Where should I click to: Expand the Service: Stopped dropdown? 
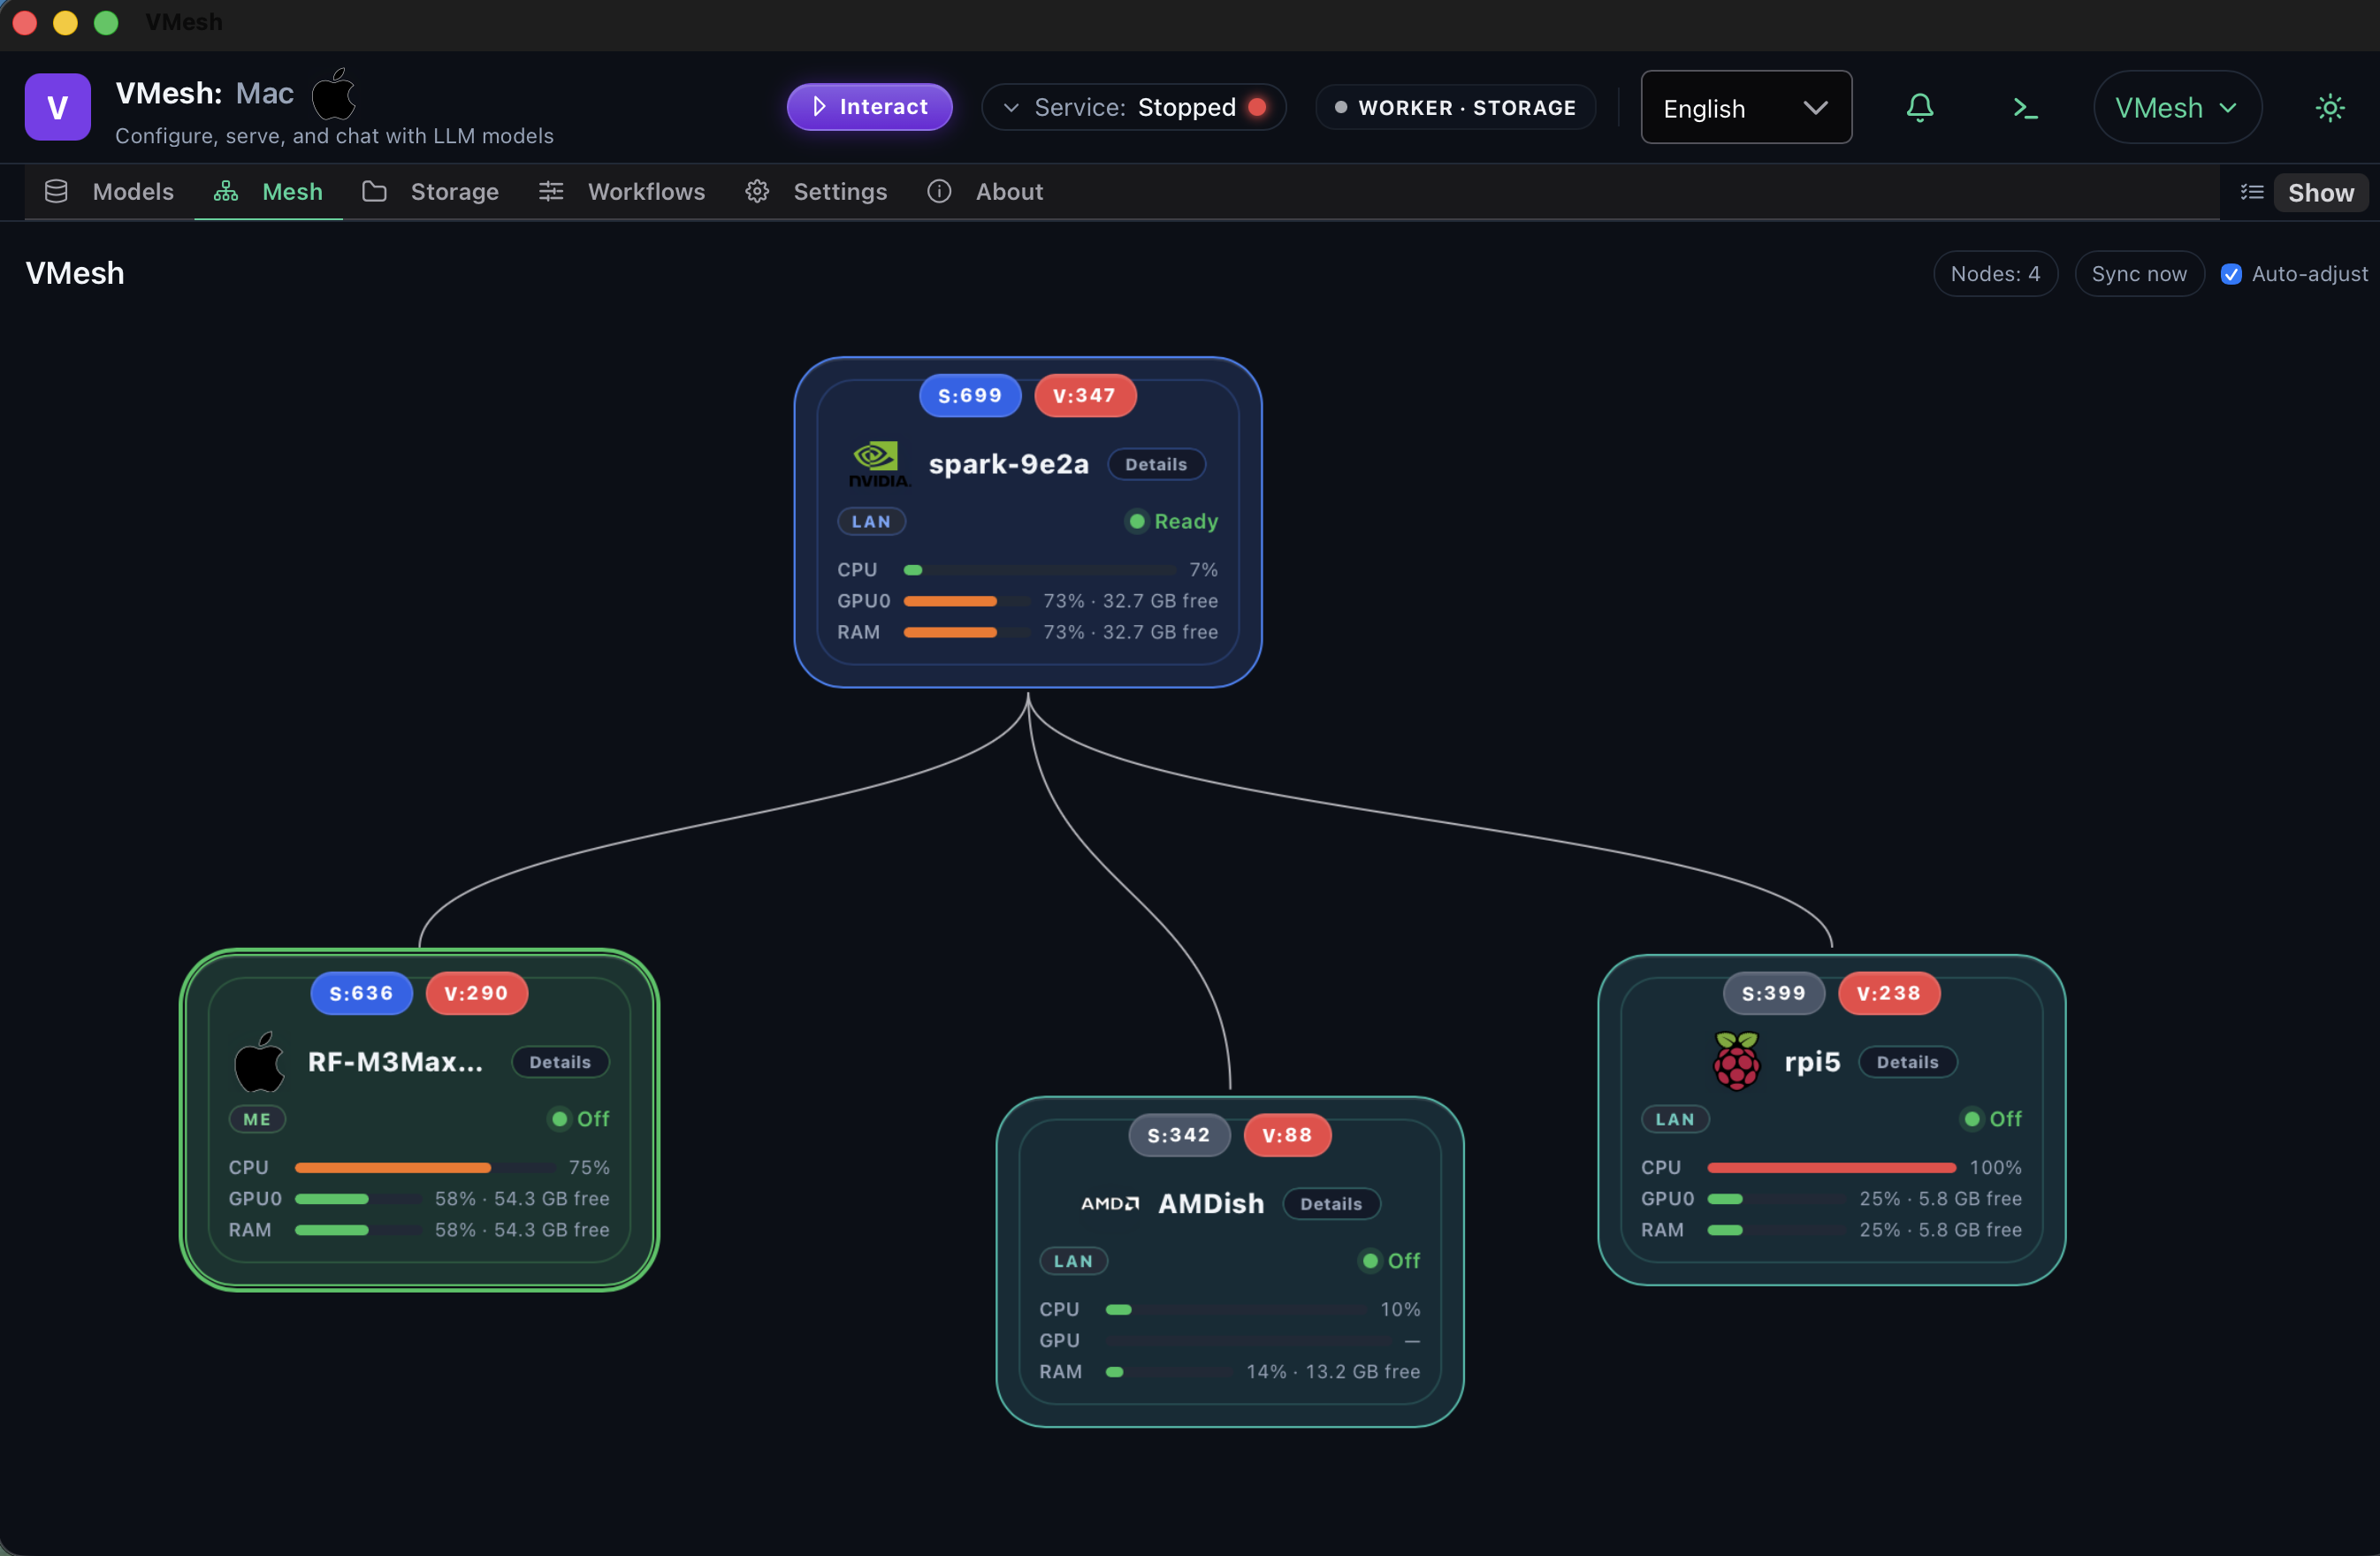1133,107
